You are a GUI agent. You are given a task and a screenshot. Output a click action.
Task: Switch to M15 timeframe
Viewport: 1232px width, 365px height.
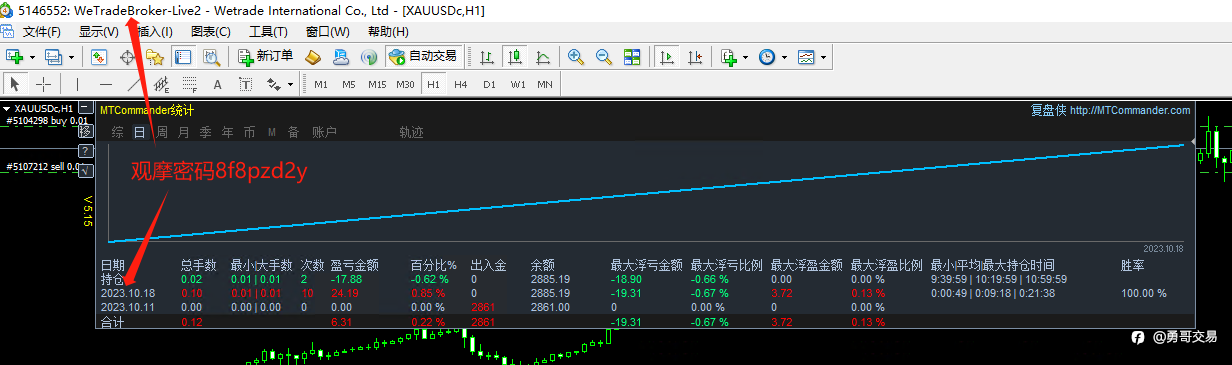[377, 84]
